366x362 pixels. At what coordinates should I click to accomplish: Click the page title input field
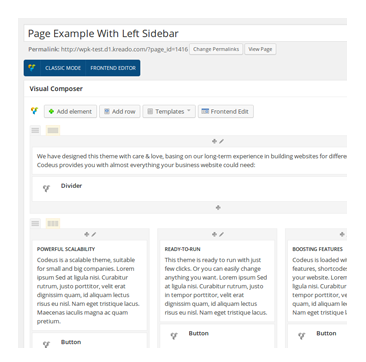click(185, 33)
